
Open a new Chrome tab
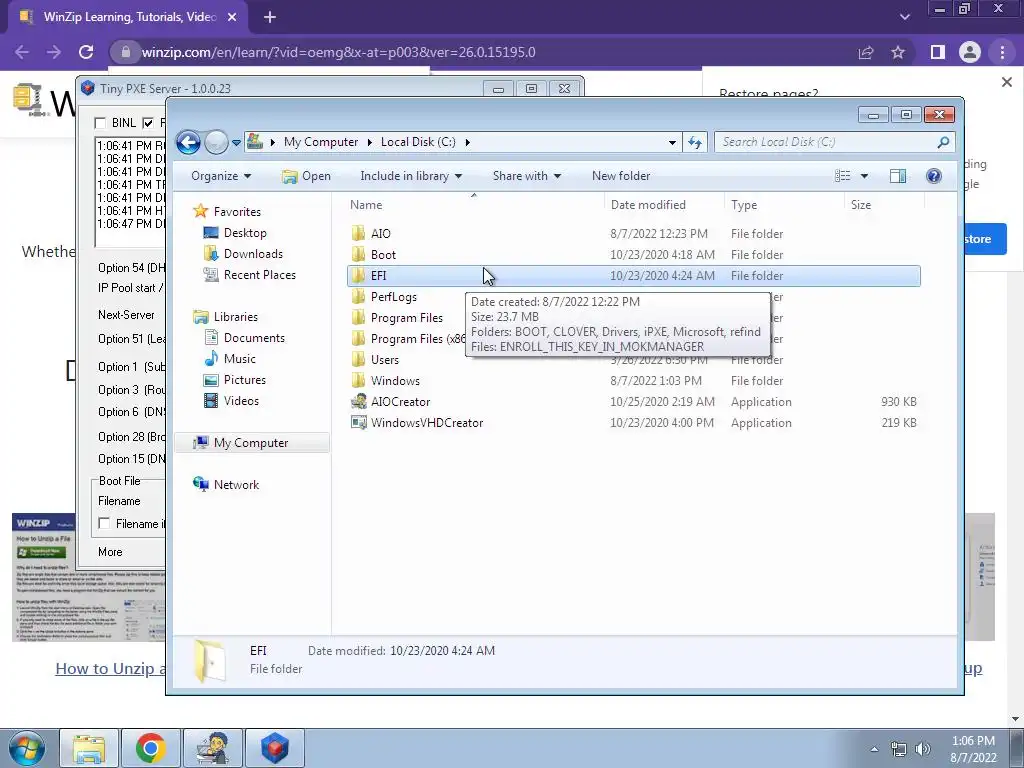coord(270,18)
